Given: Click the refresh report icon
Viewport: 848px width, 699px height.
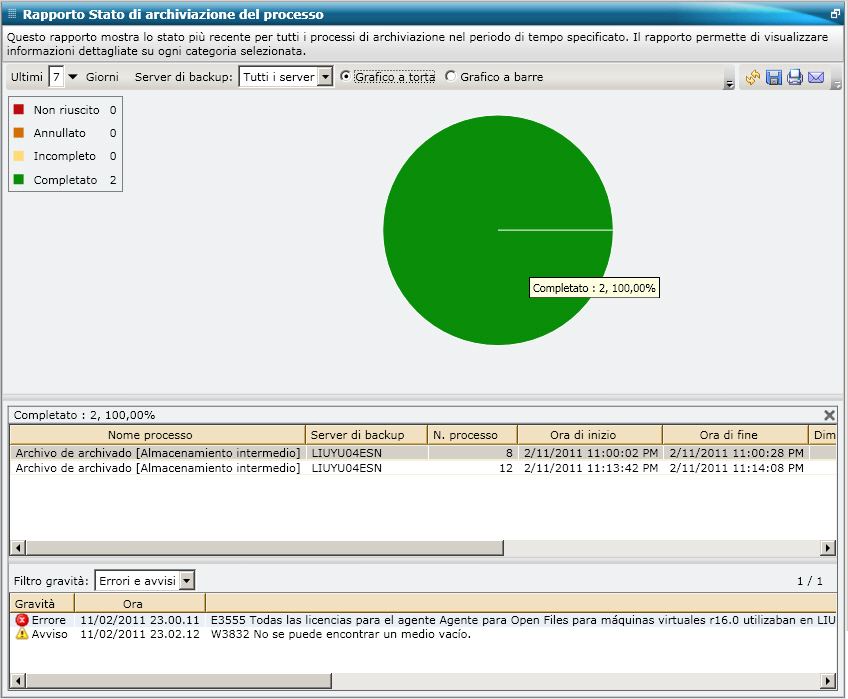Looking at the screenshot, I should 753,77.
